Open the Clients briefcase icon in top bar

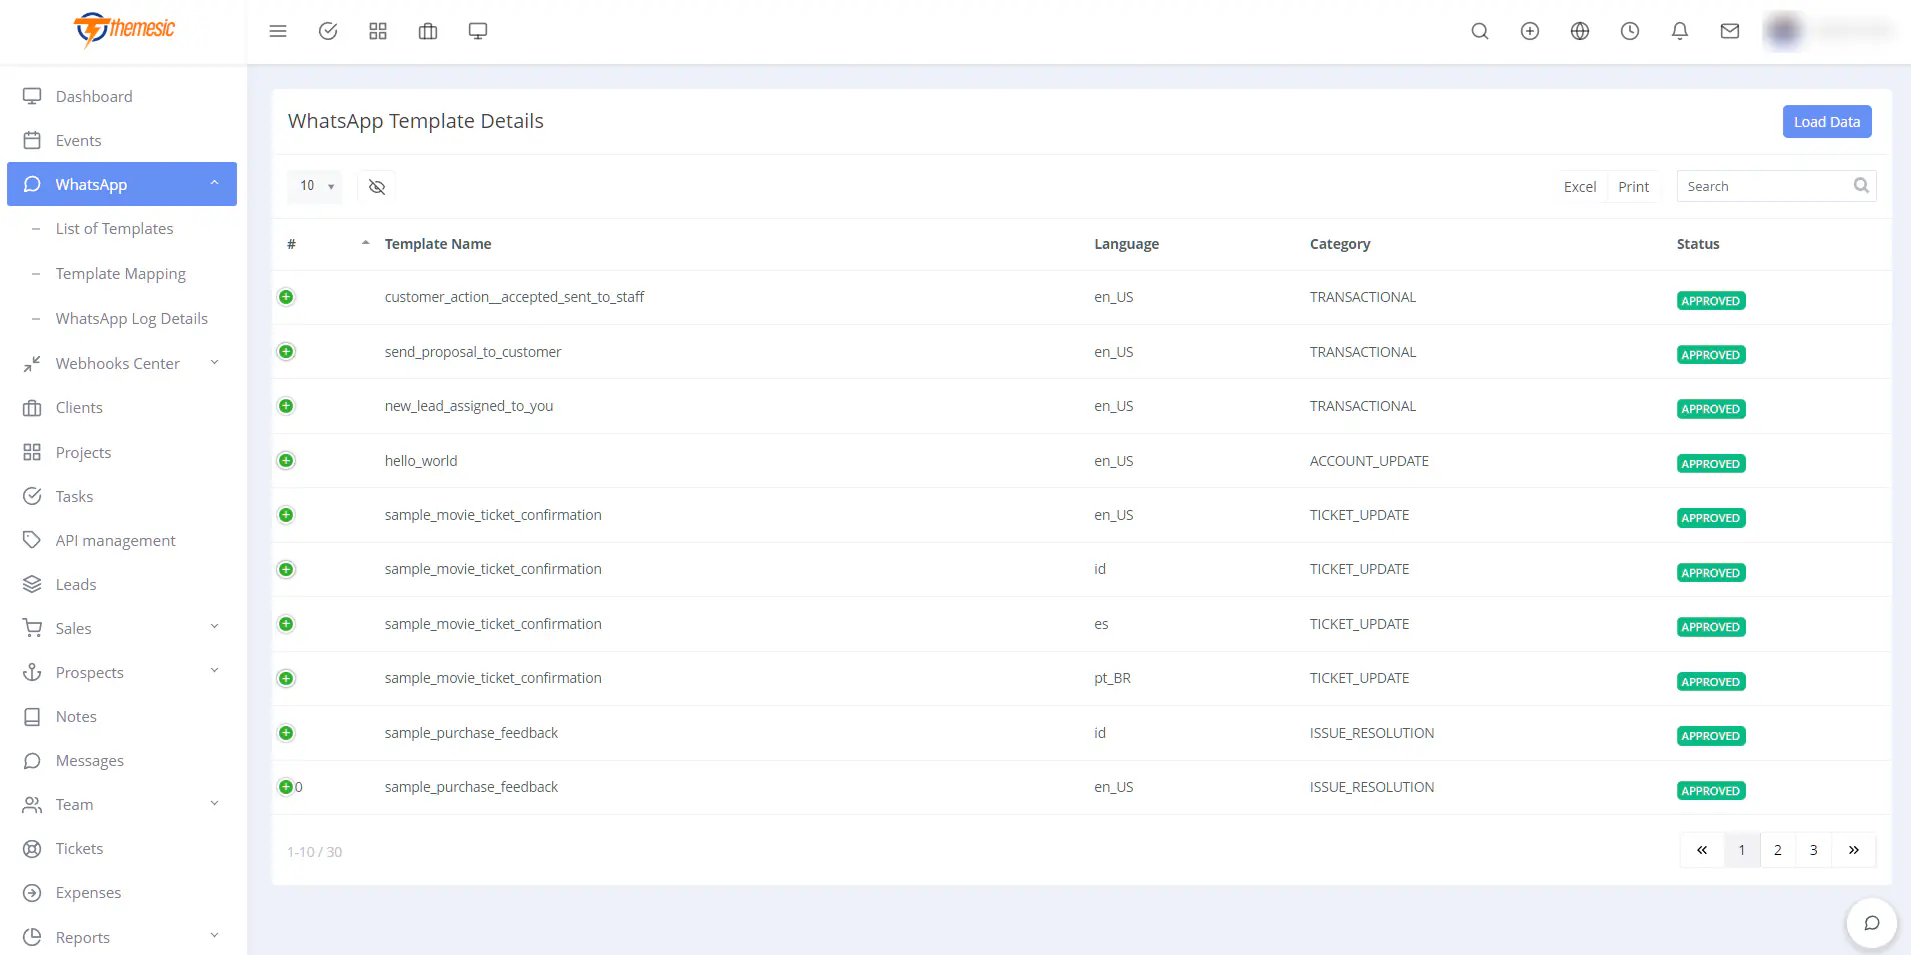[x=428, y=31]
